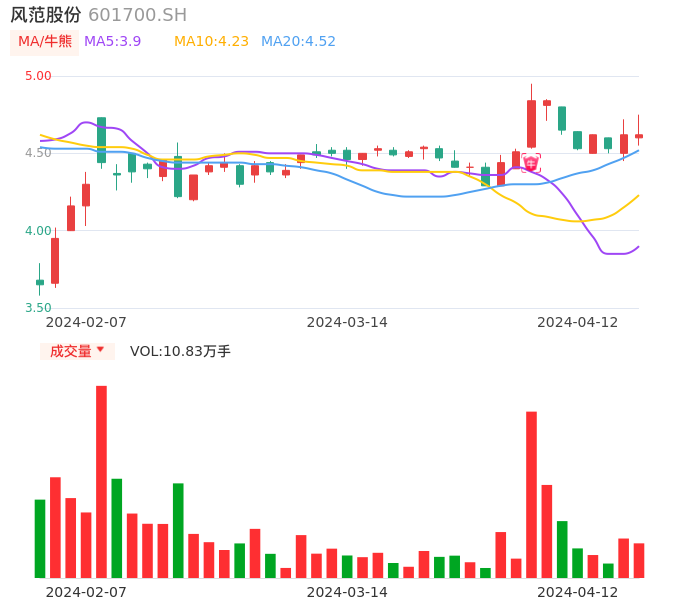Image resolution: width=686 pixels, height=606 pixels.
Task: Click the pink bull (牛) signal marker
Action: [x=531, y=163]
